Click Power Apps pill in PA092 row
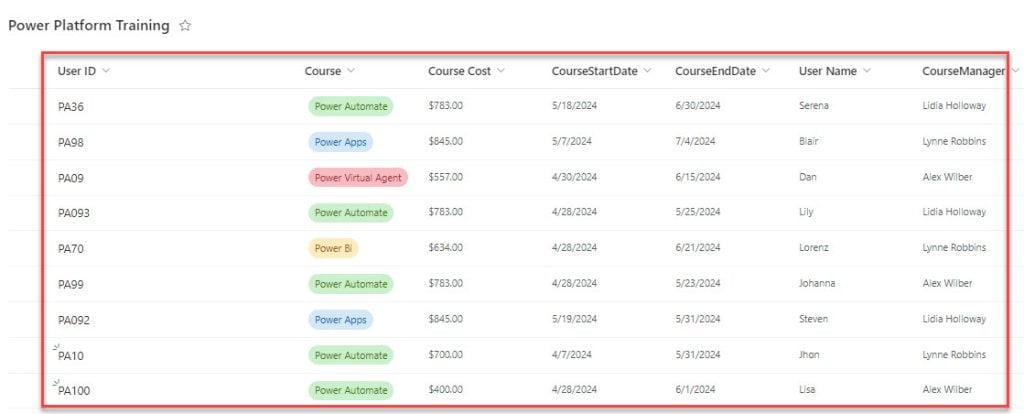Screen dimensions: 1024x414 click(x=340, y=319)
